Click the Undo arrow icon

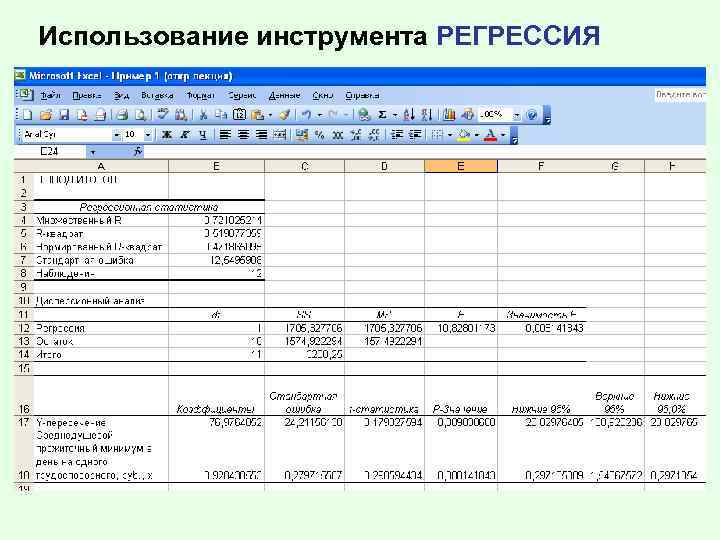point(306,114)
